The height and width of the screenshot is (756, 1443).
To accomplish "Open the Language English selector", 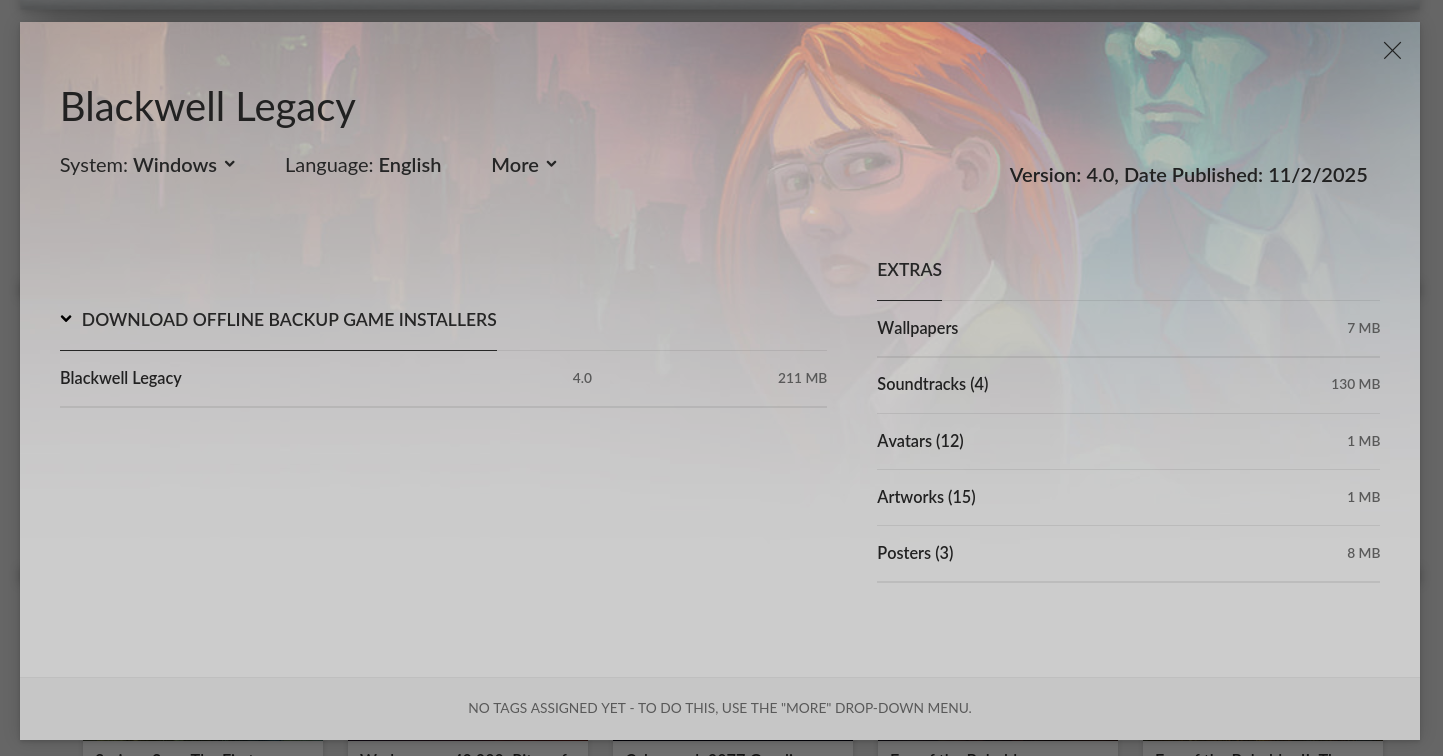I will tap(363, 165).
